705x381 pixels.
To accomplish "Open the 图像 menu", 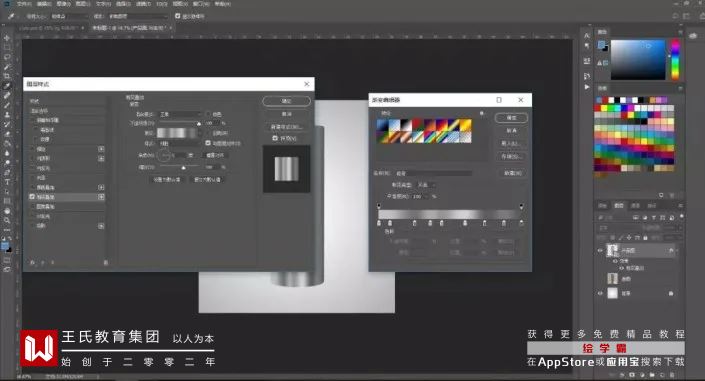I will point(63,4).
